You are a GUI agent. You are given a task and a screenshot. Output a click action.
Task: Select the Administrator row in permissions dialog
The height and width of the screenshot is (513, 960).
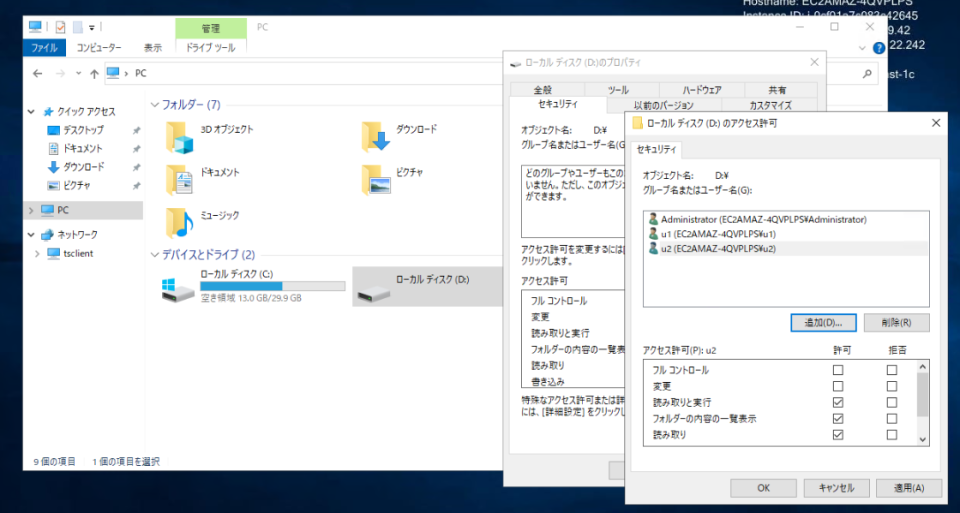[786, 219]
